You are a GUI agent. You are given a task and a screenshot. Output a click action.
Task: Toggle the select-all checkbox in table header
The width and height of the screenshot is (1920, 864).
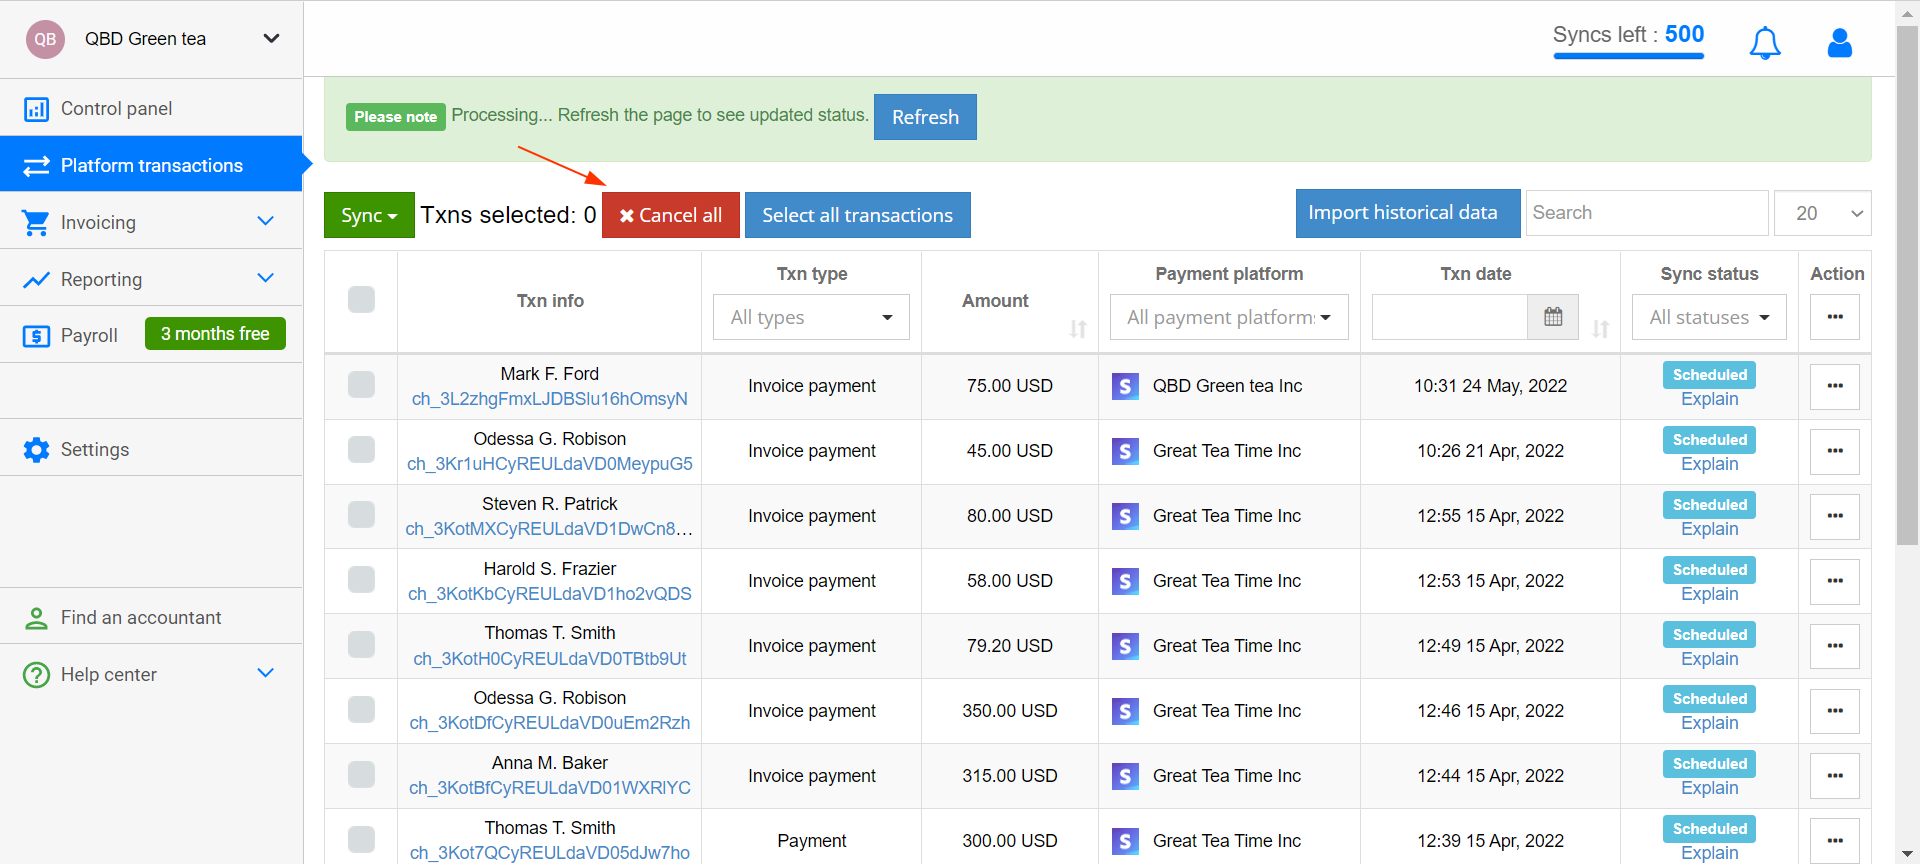361,300
